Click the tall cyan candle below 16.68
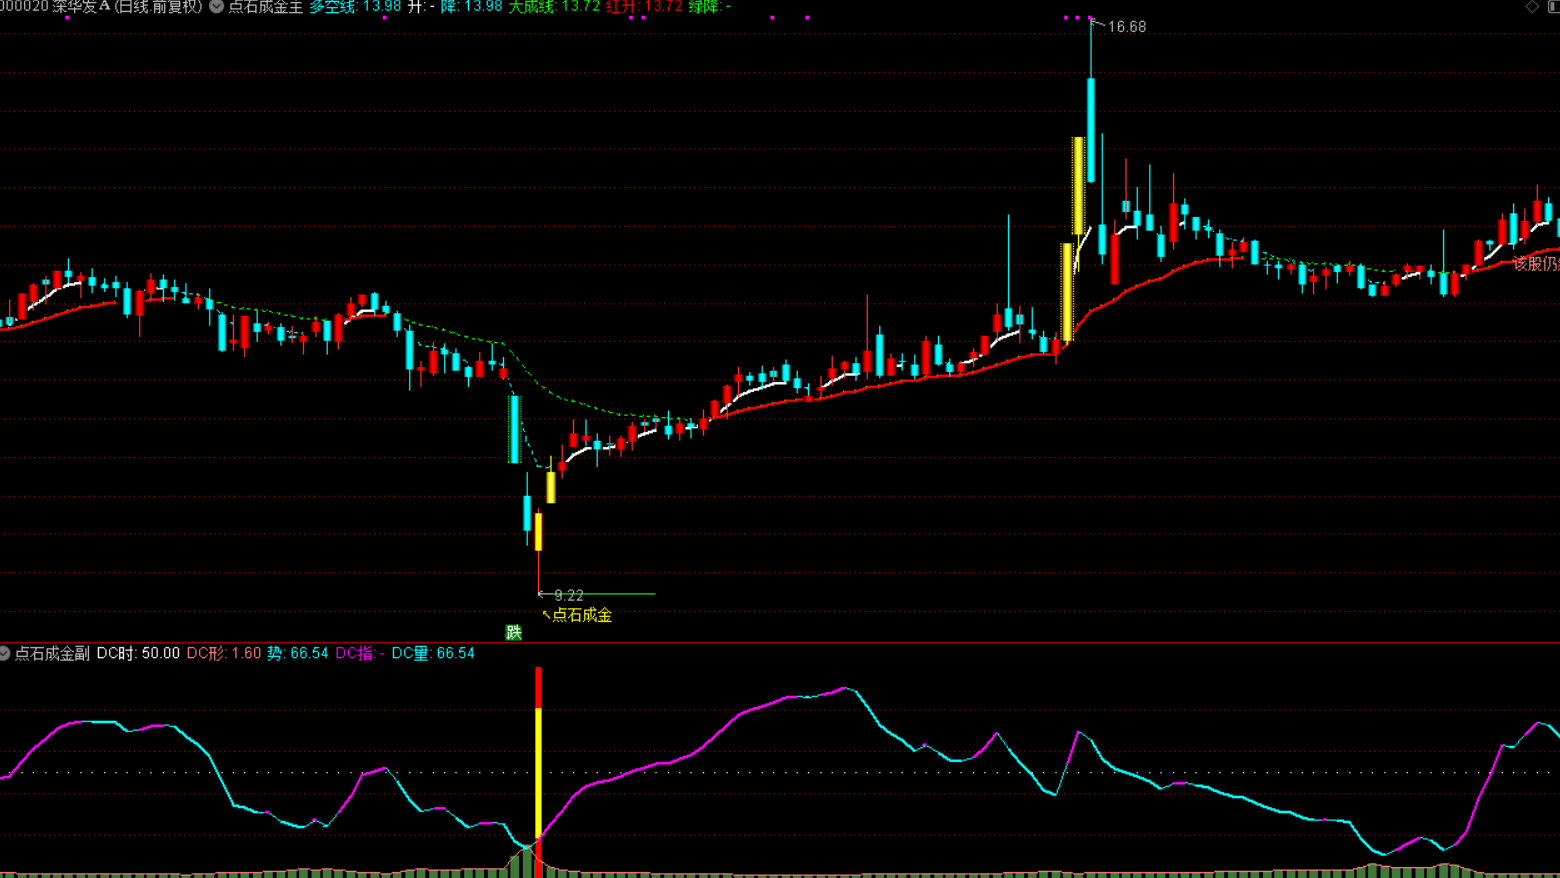 (1091, 130)
